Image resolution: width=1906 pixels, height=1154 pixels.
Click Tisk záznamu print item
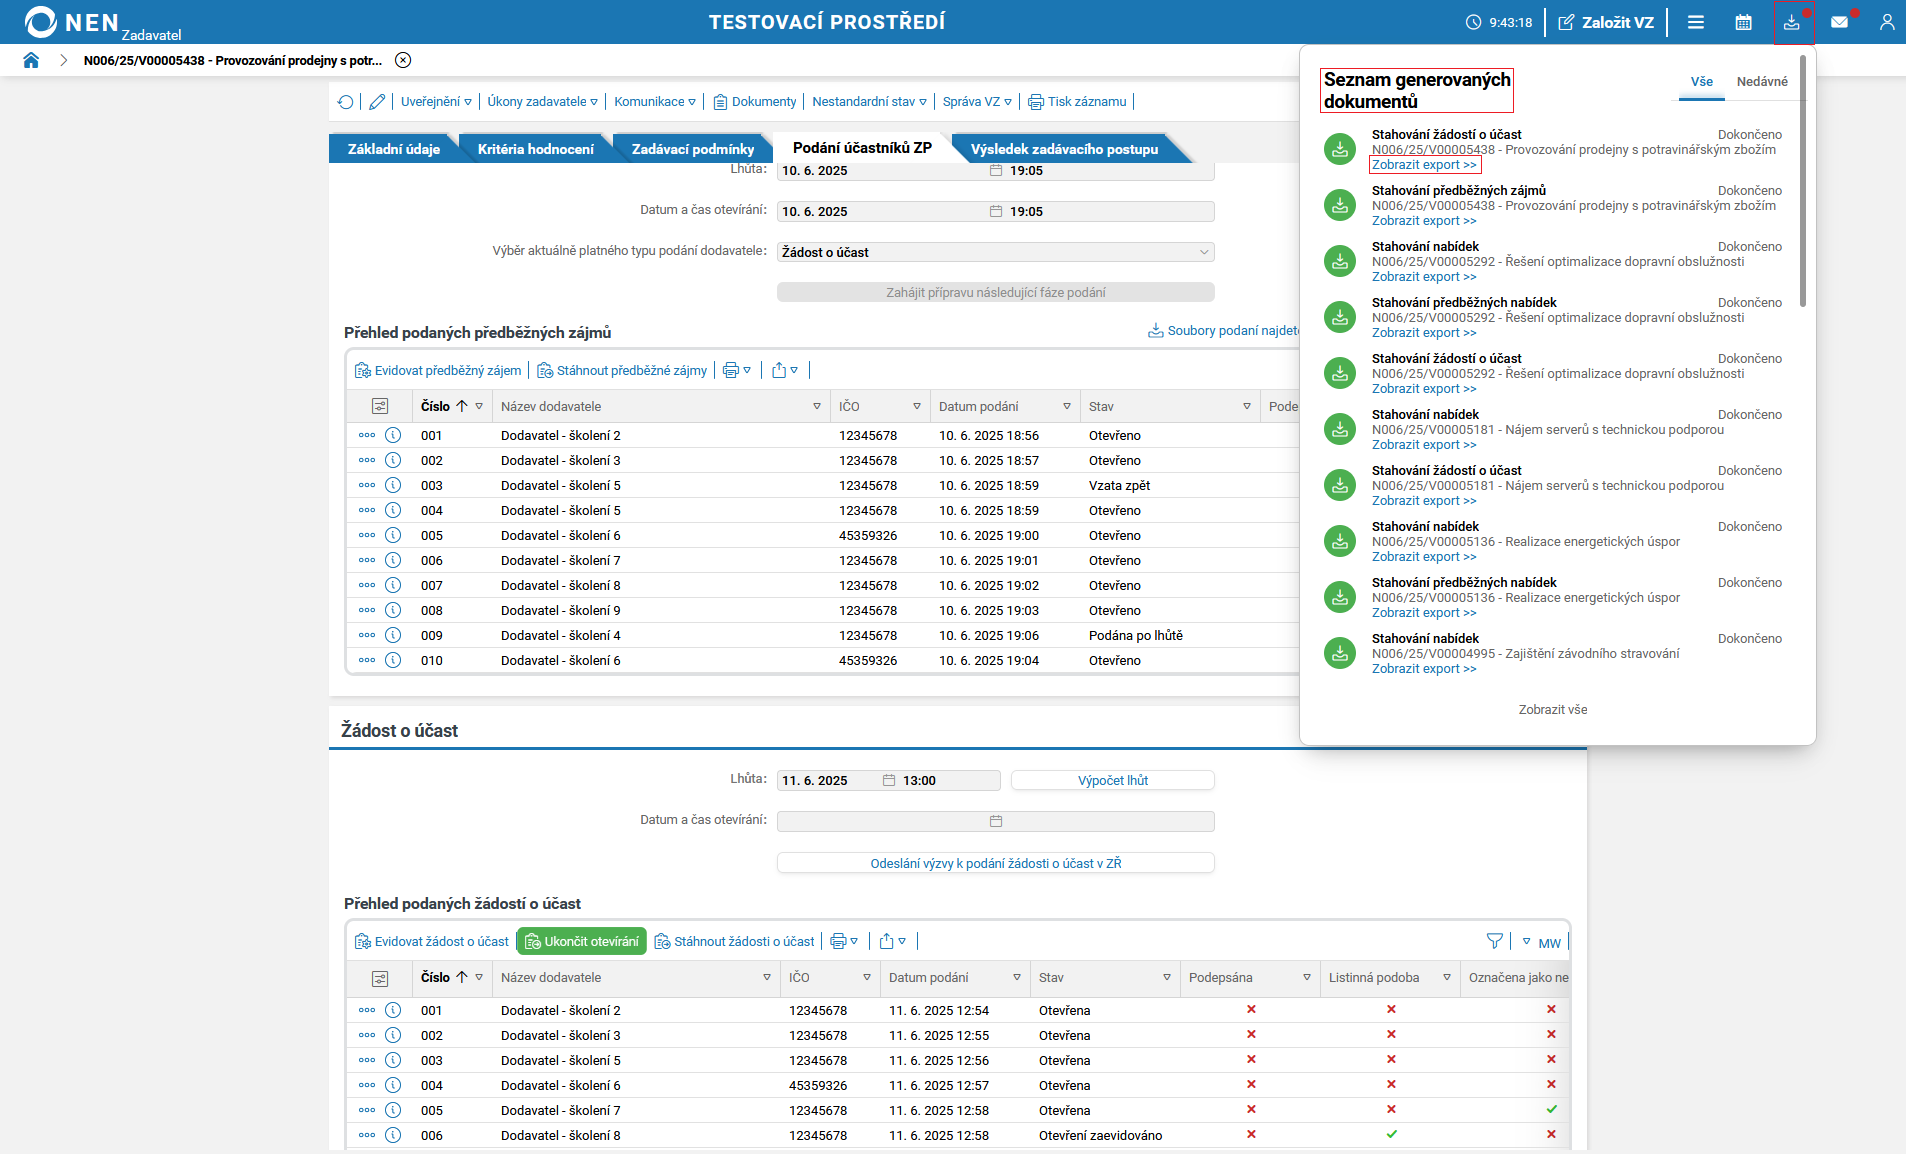pos(1078,102)
